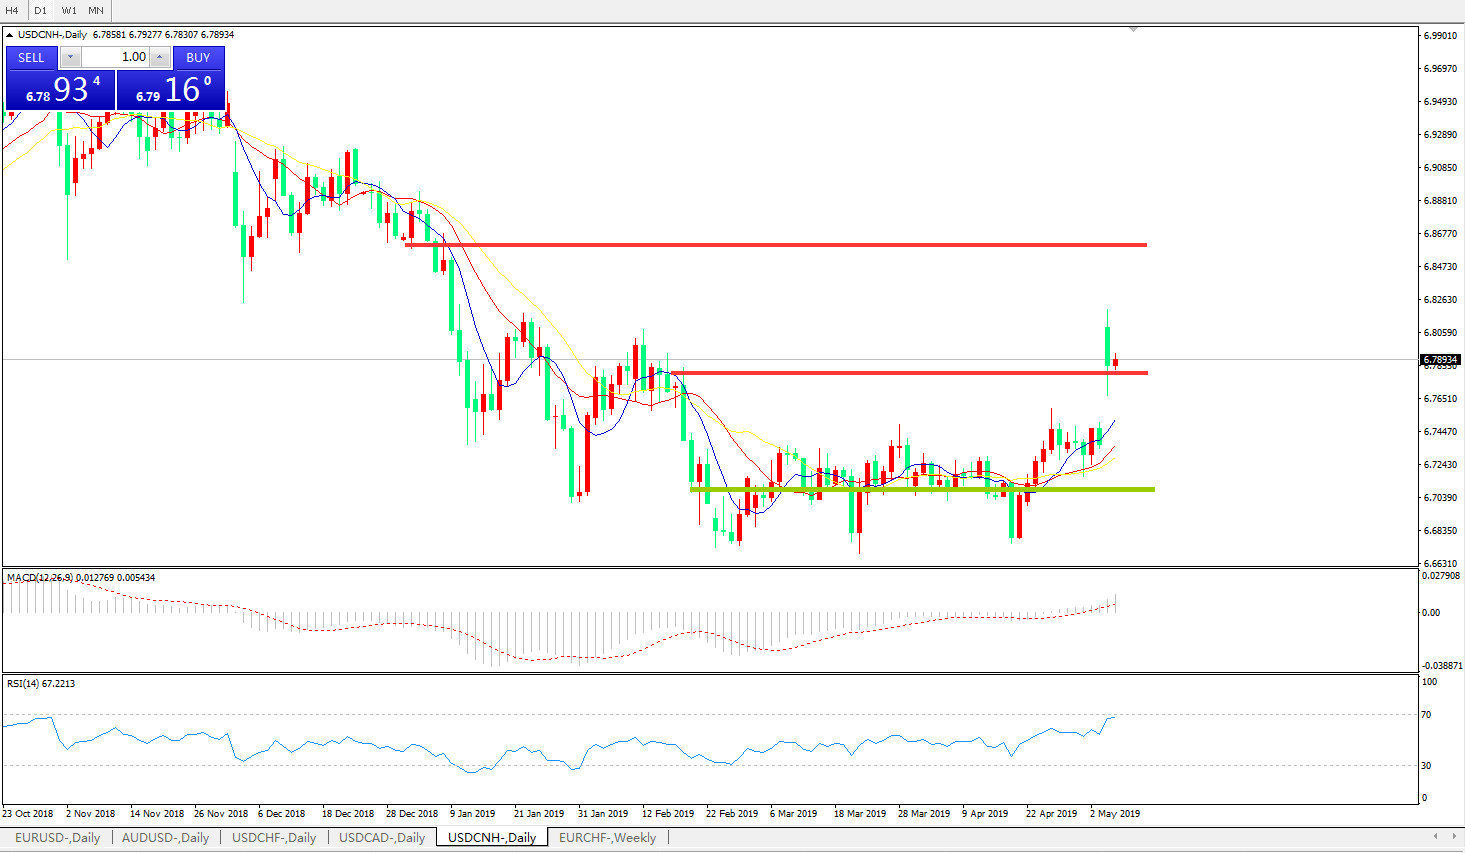Click the trade volume input field
1465x853 pixels.
coord(115,57)
